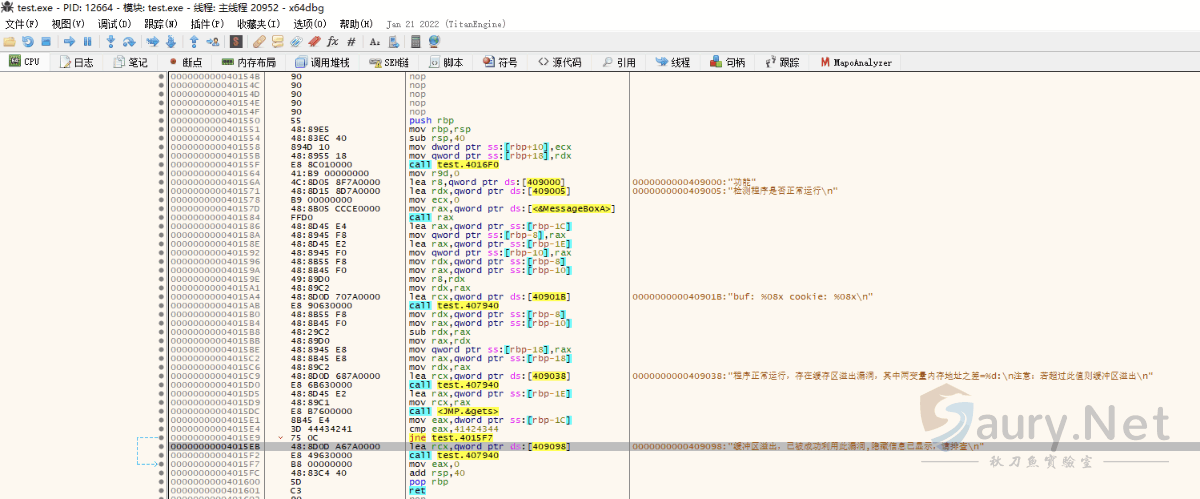Toggle breakpoint dot at address 0000000000401550
The image size is (1200, 499).
pyautogui.click(x=162, y=120)
